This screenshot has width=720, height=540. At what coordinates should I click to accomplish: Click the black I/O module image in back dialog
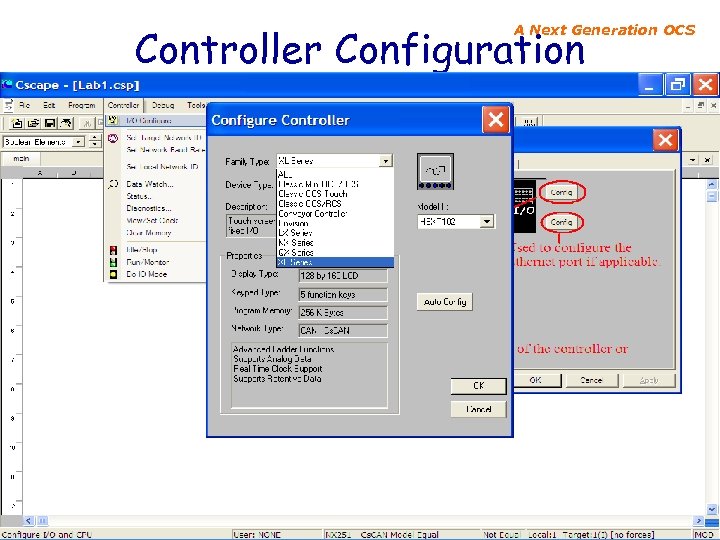click(x=524, y=206)
